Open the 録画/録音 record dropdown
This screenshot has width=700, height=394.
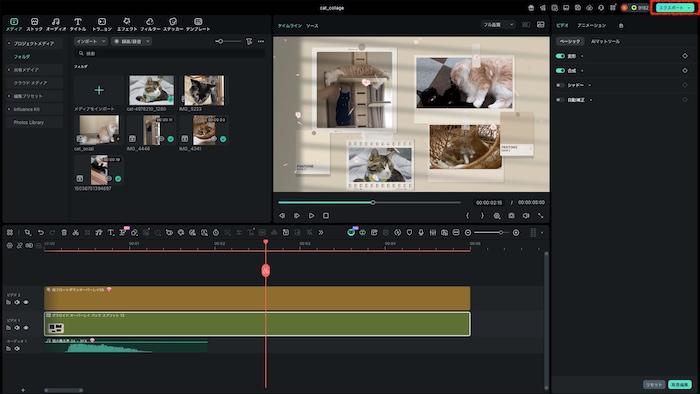click(131, 41)
